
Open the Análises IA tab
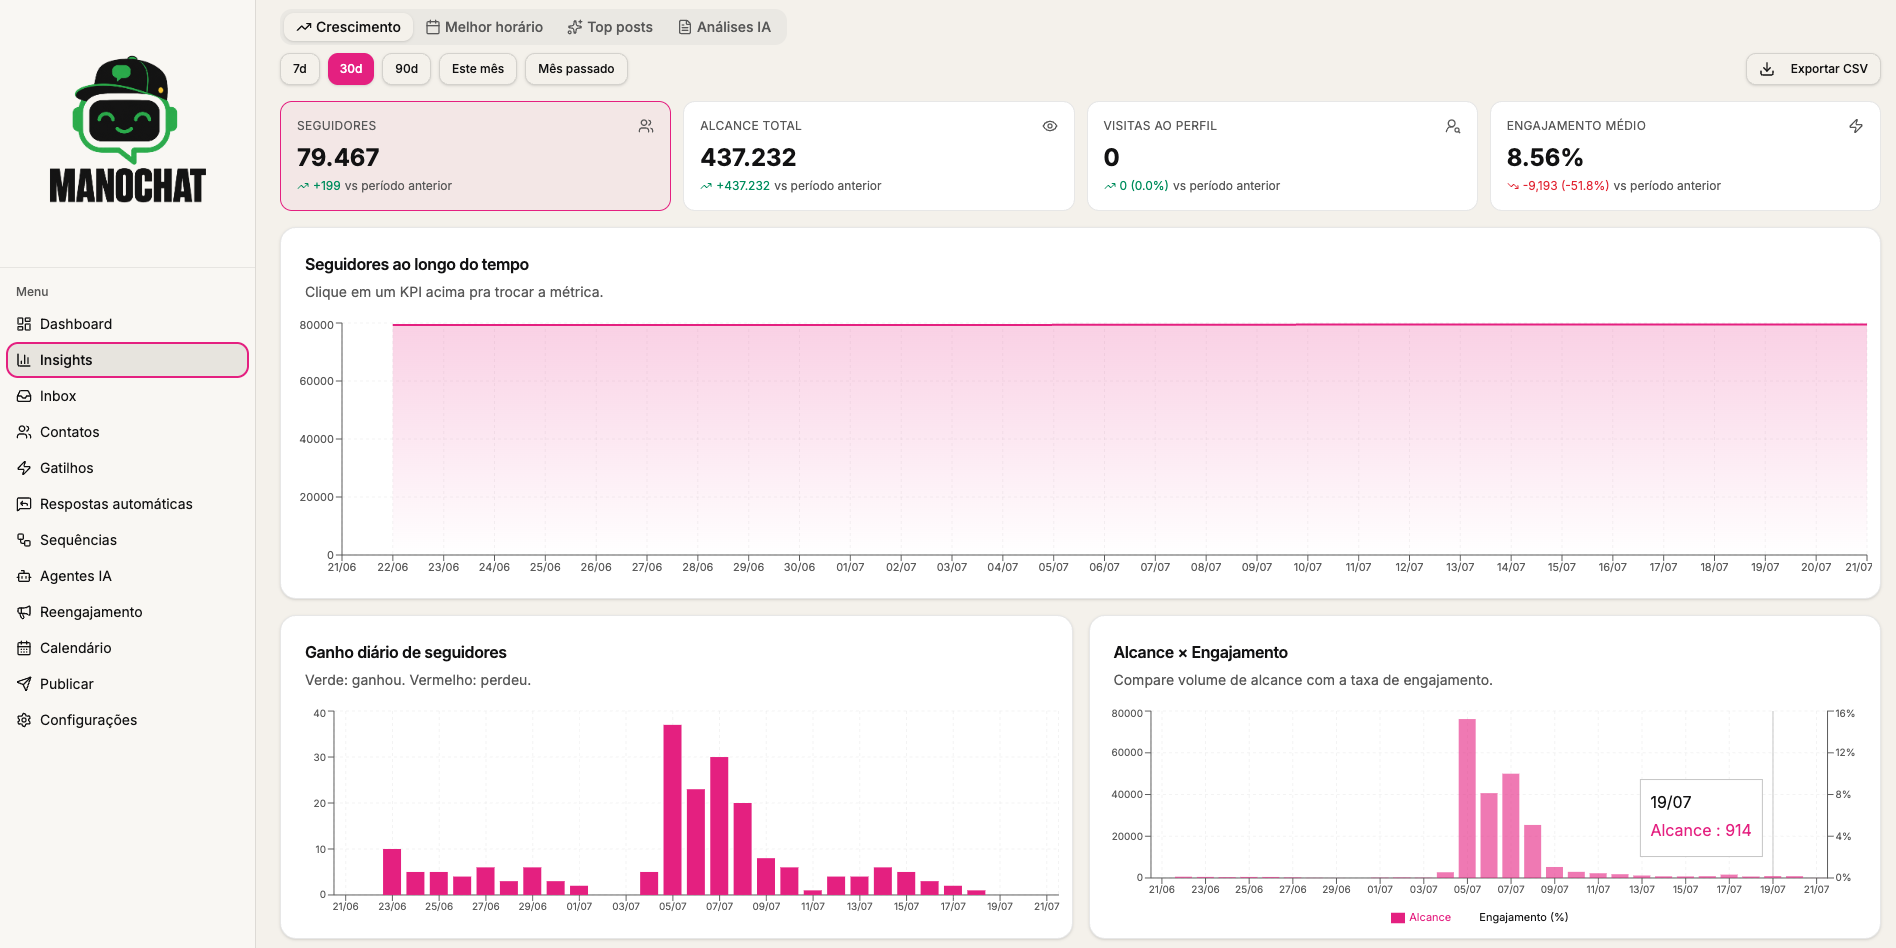pos(725,27)
